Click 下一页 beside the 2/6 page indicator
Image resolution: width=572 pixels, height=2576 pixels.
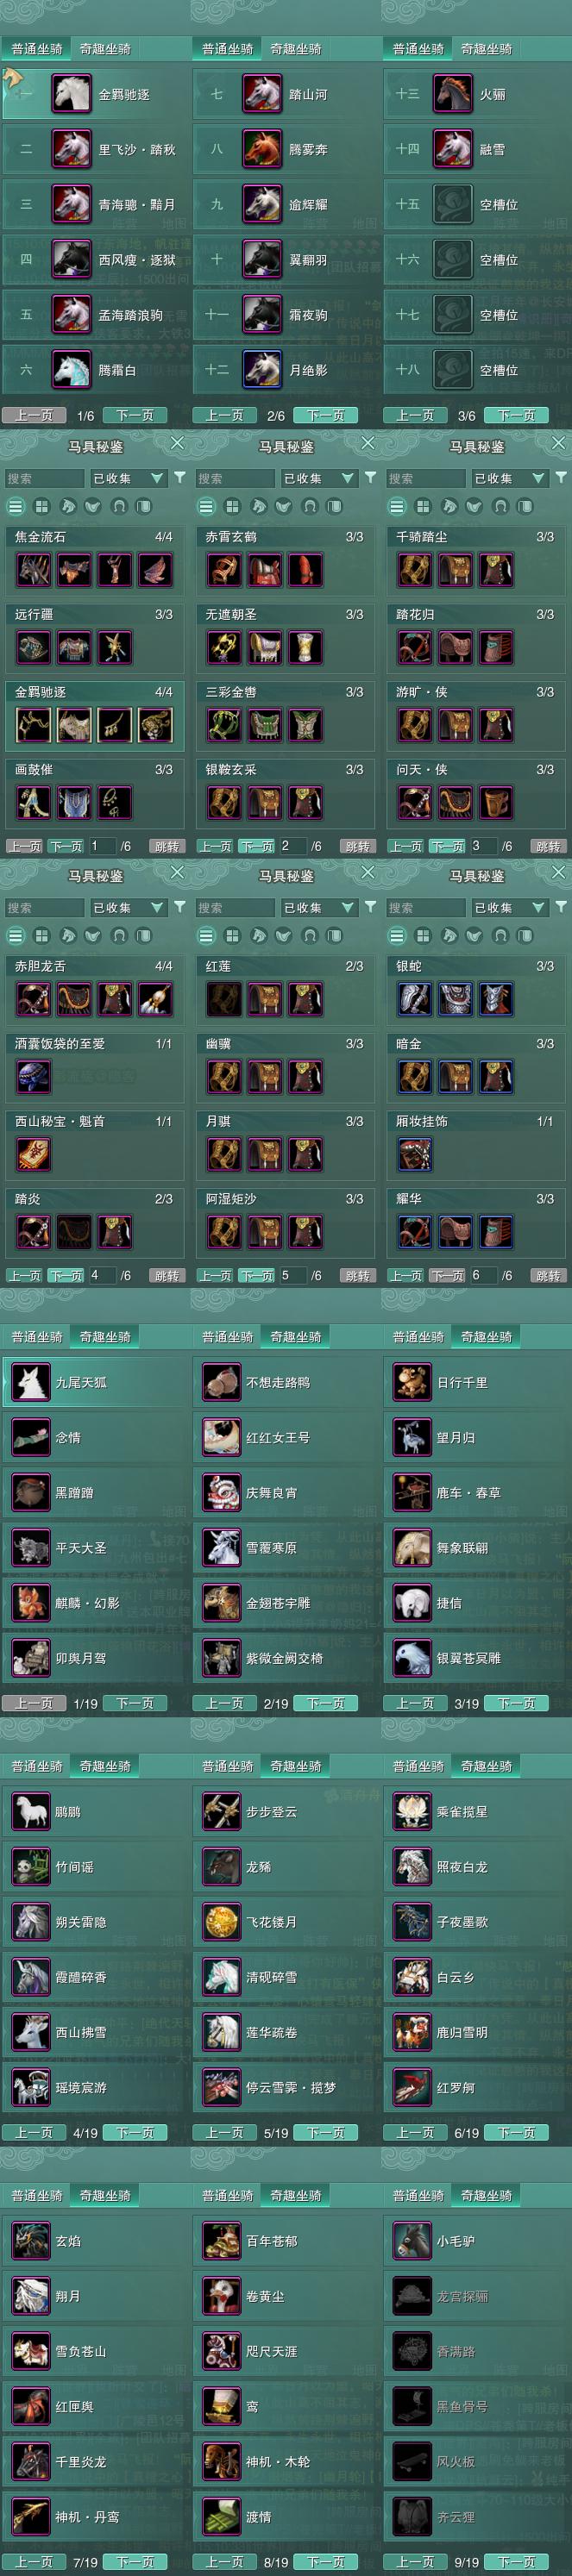coord(325,415)
